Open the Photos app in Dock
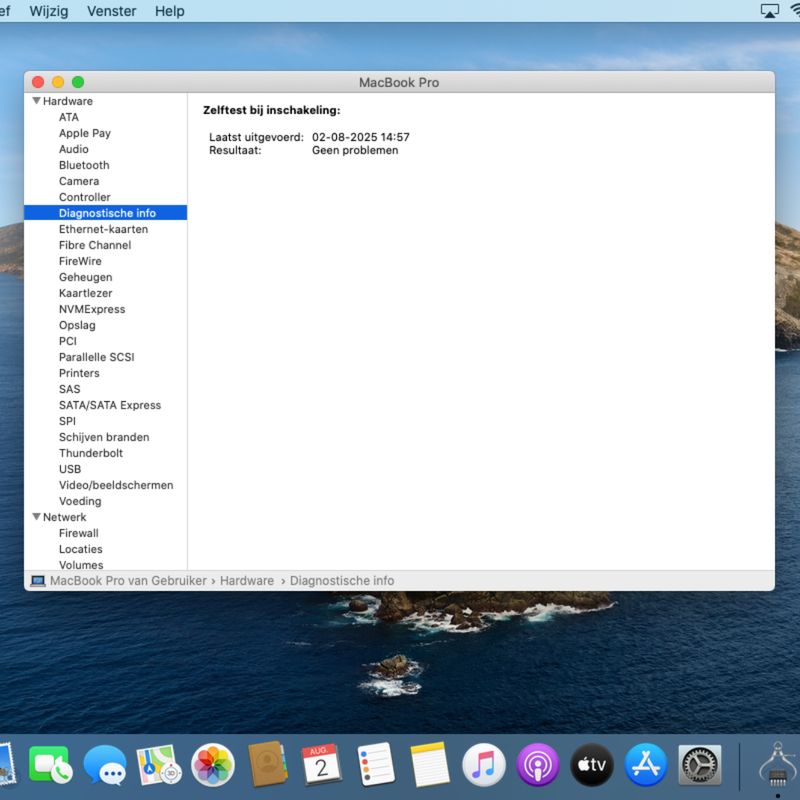The image size is (800, 800). click(x=213, y=765)
